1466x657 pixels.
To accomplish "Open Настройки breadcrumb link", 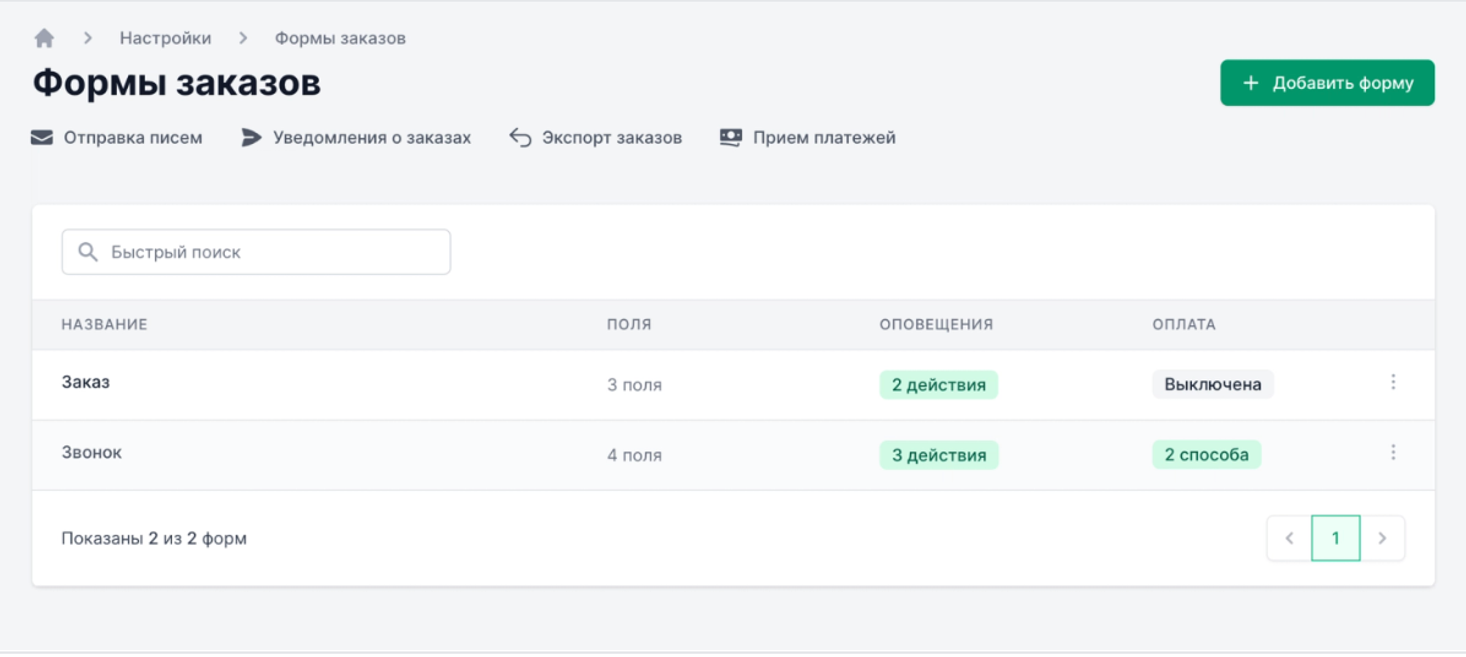I will 165,38.
